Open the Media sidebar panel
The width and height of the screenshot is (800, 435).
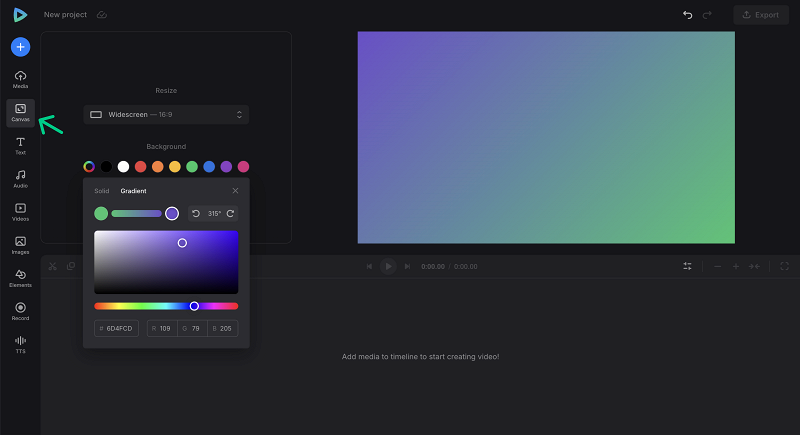pos(20,80)
